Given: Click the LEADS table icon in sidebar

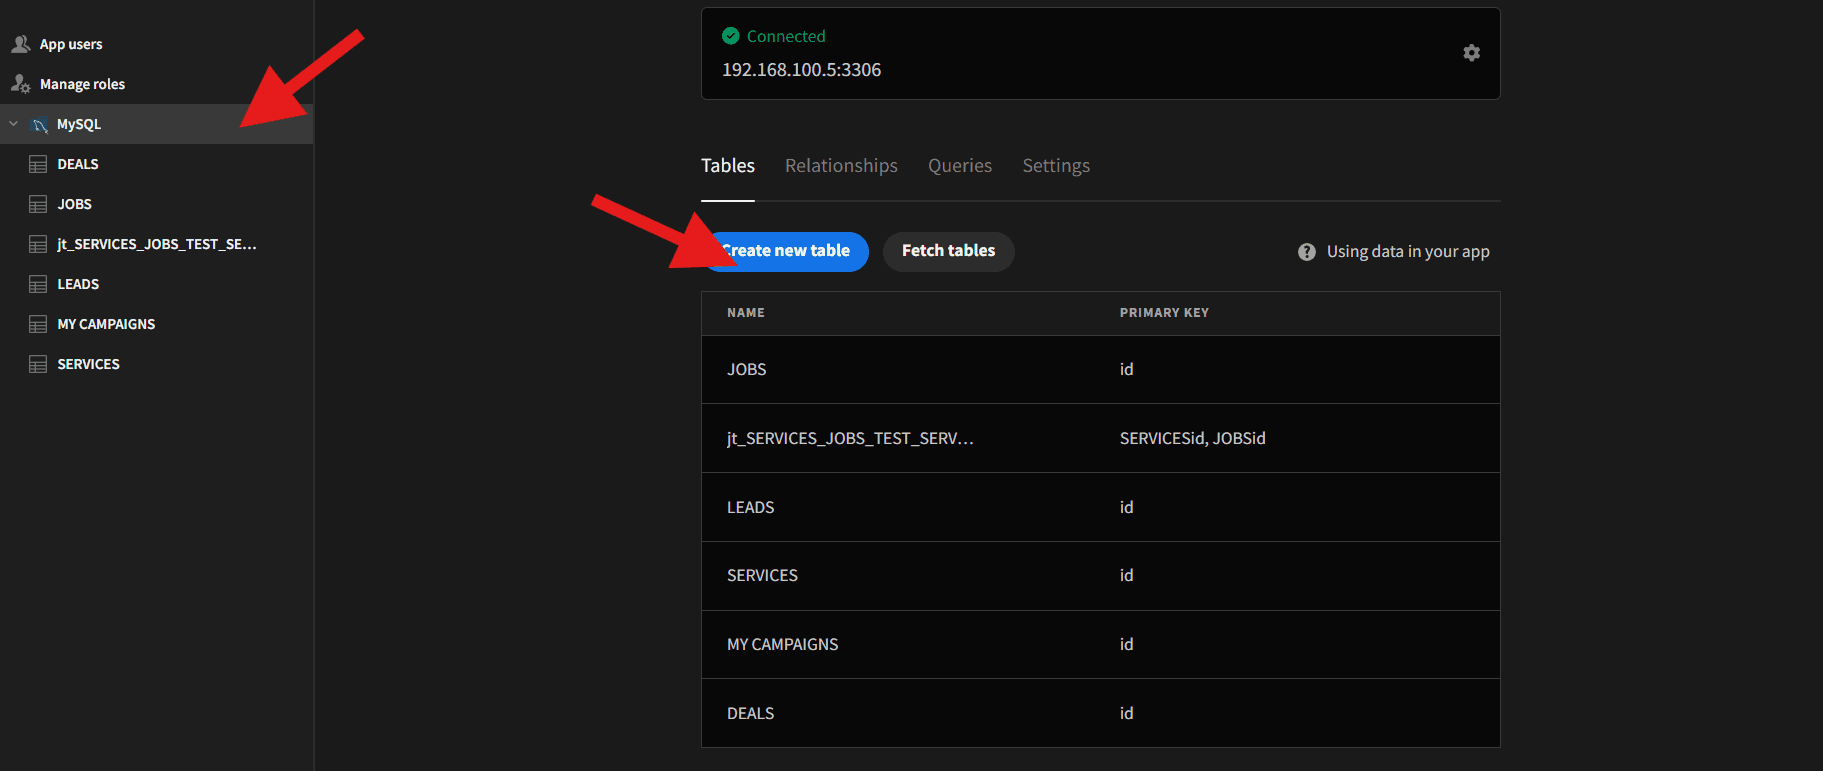Looking at the screenshot, I should click(x=38, y=284).
